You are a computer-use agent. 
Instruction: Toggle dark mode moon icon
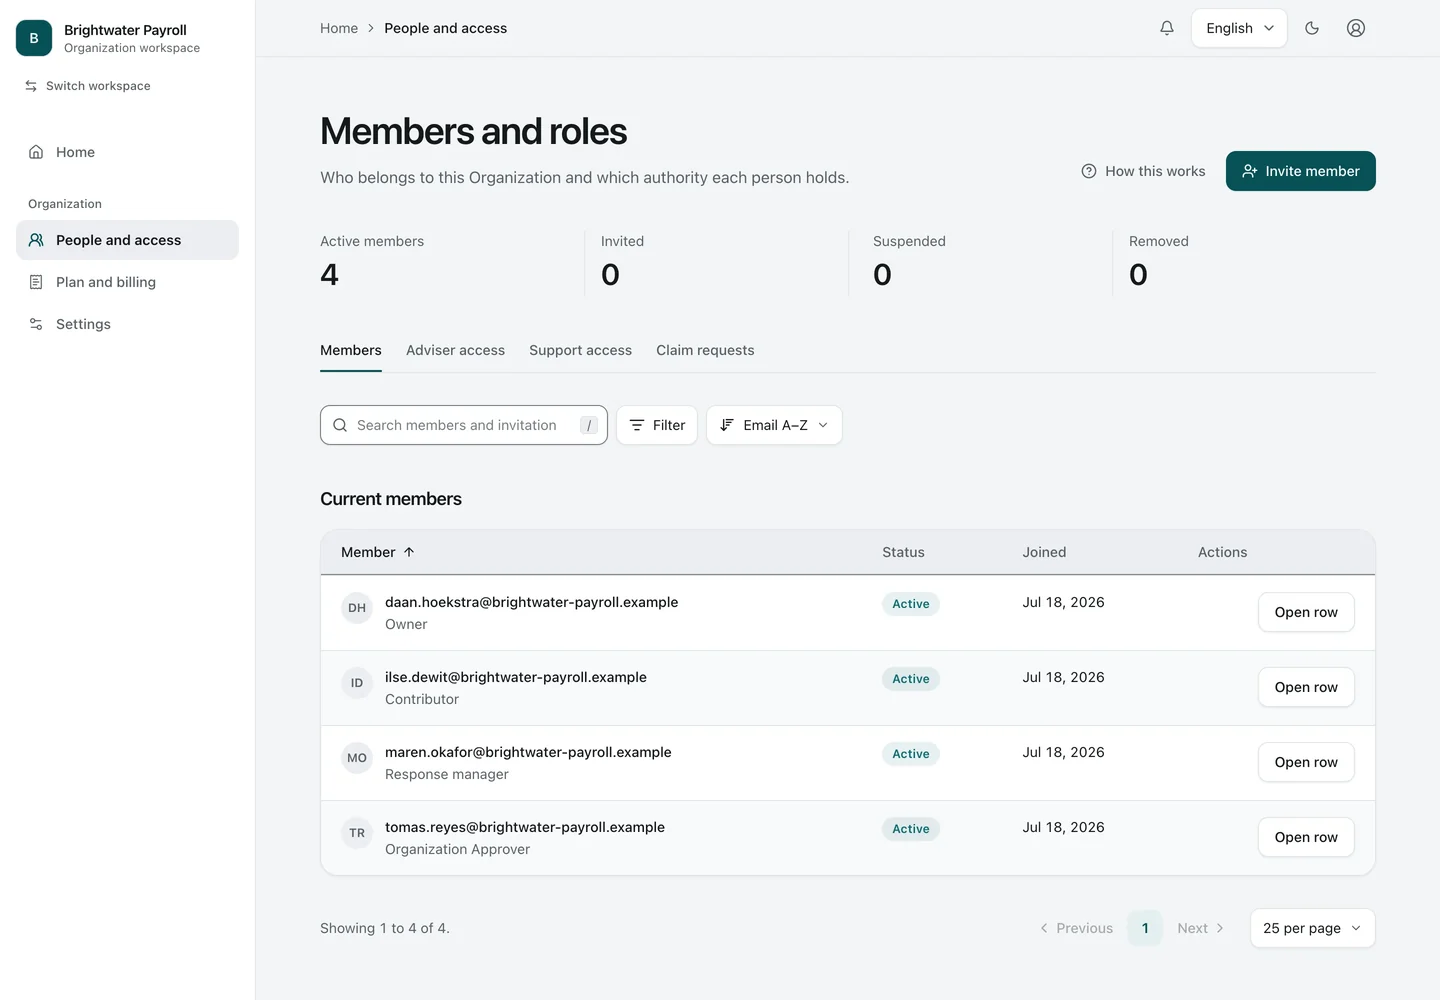[x=1312, y=28]
